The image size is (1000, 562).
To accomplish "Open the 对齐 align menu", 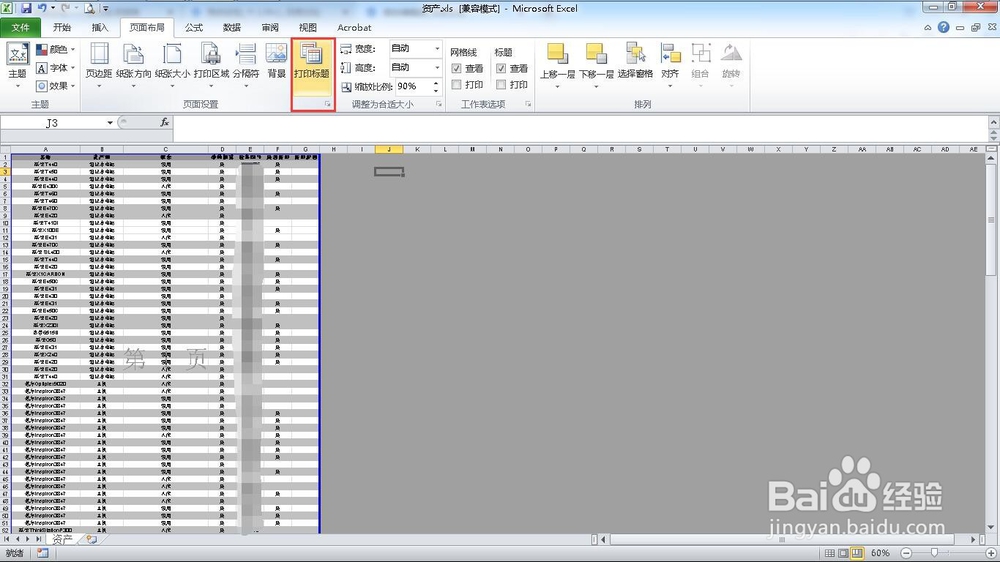I will (x=670, y=66).
